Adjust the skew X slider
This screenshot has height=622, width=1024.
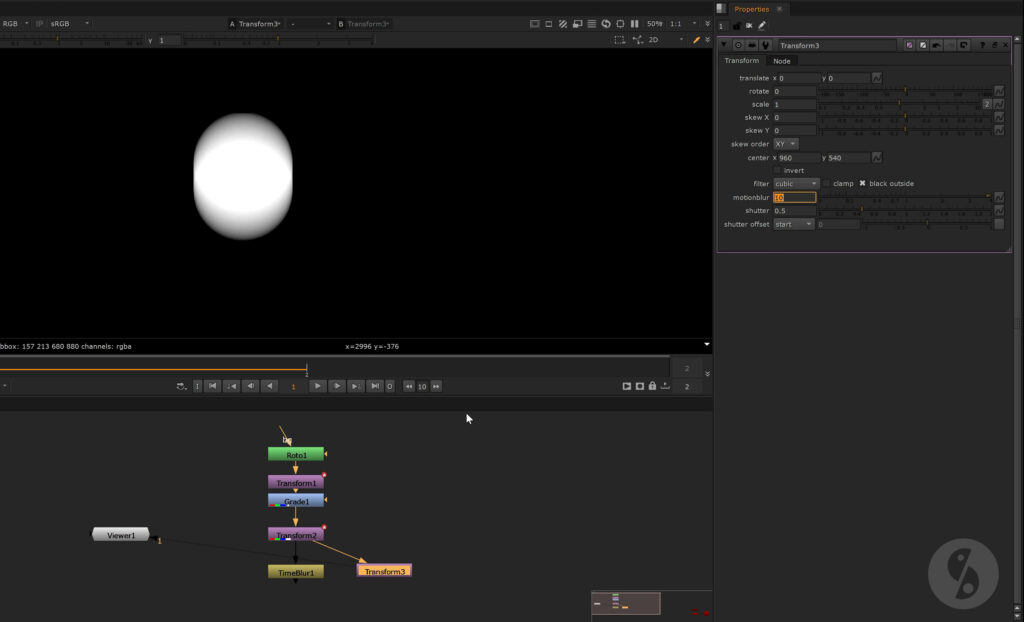click(906, 118)
